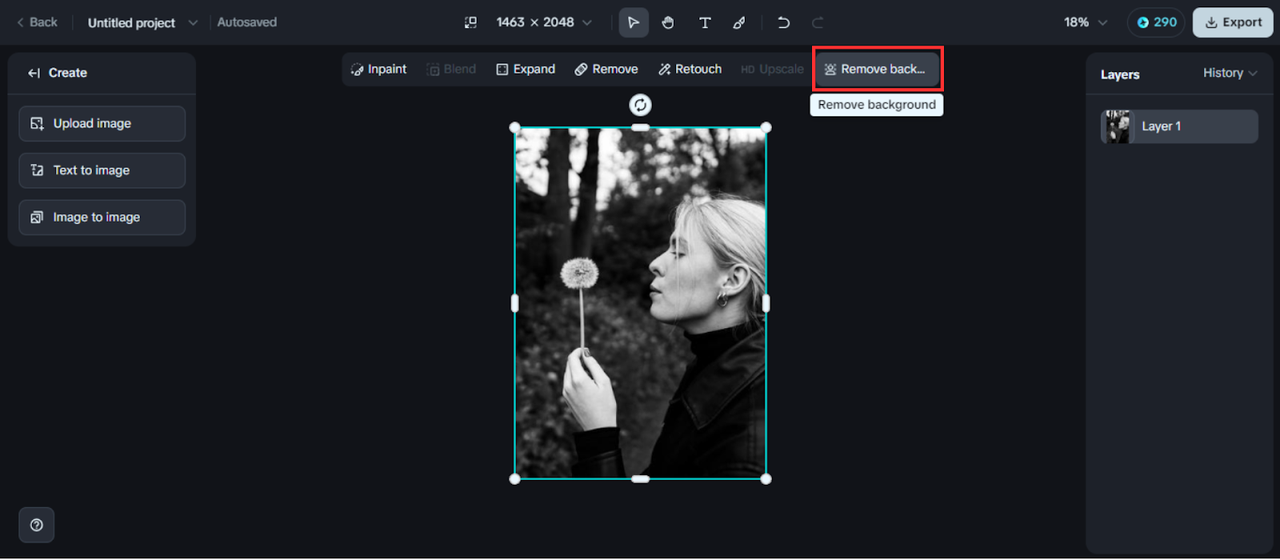Click HD Upscale

click(772, 69)
